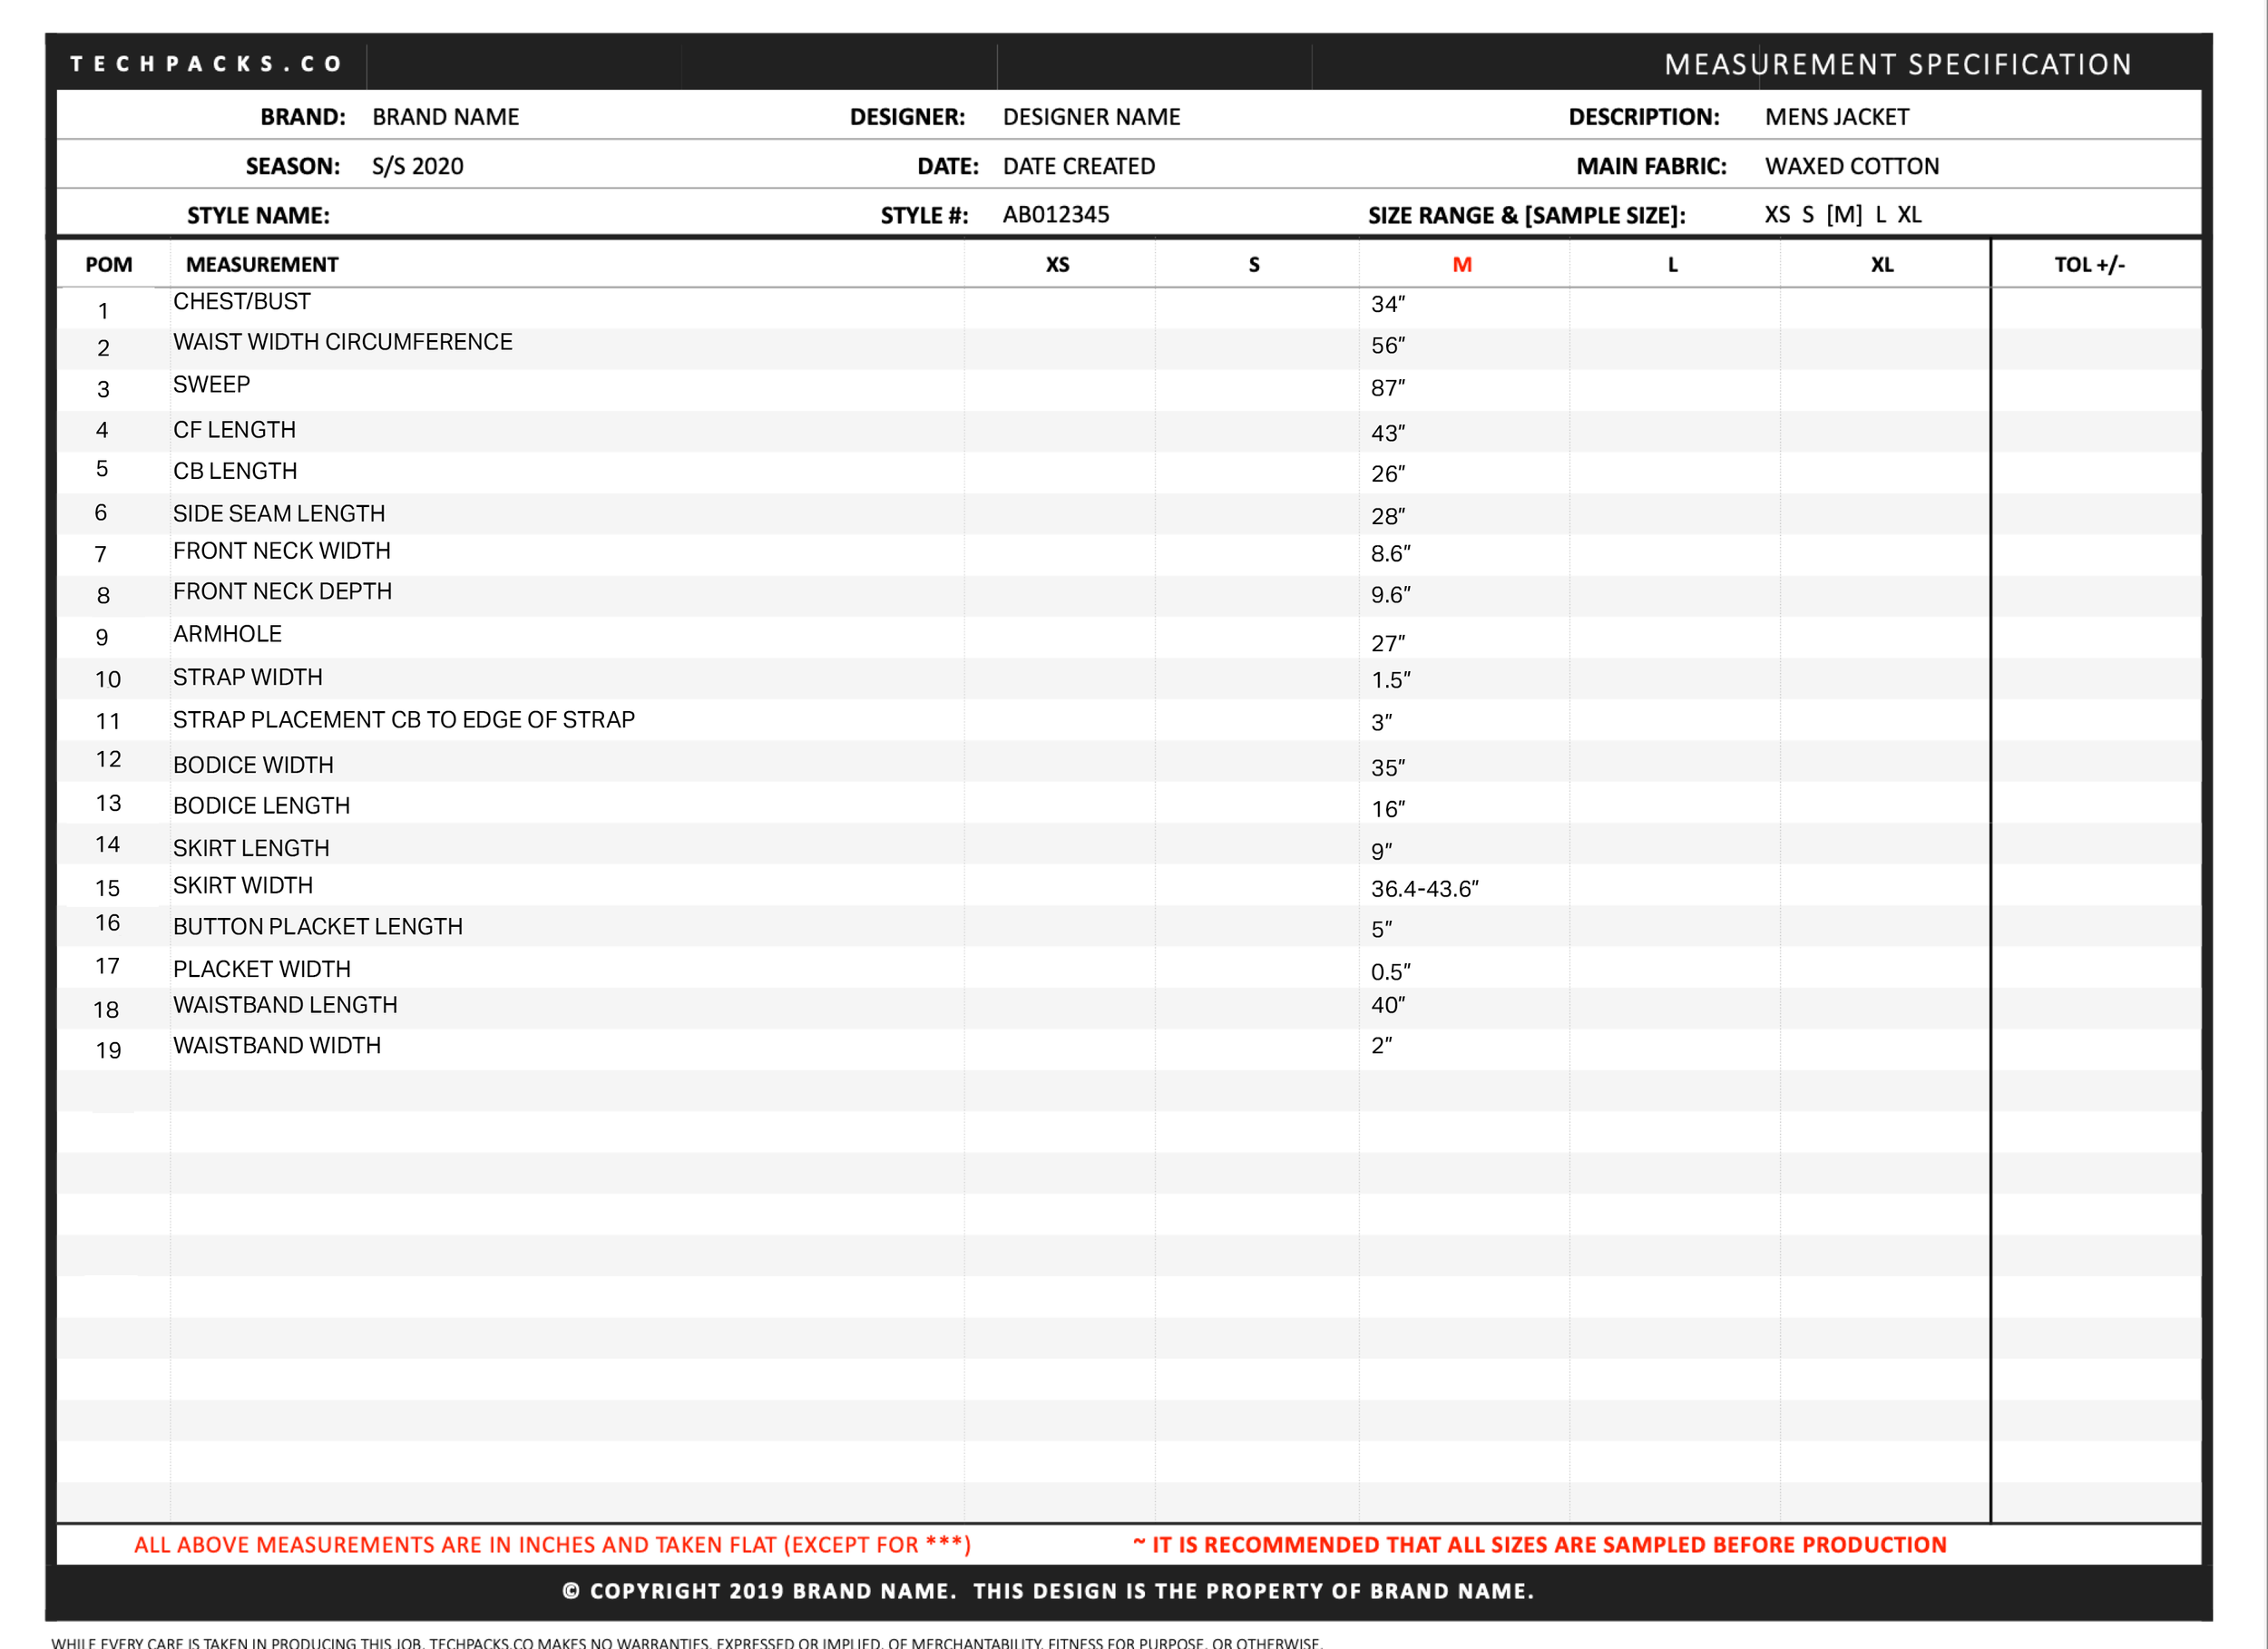Click the POM column header
This screenshot has height=1649, width=2268.
click(x=108, y=265)
